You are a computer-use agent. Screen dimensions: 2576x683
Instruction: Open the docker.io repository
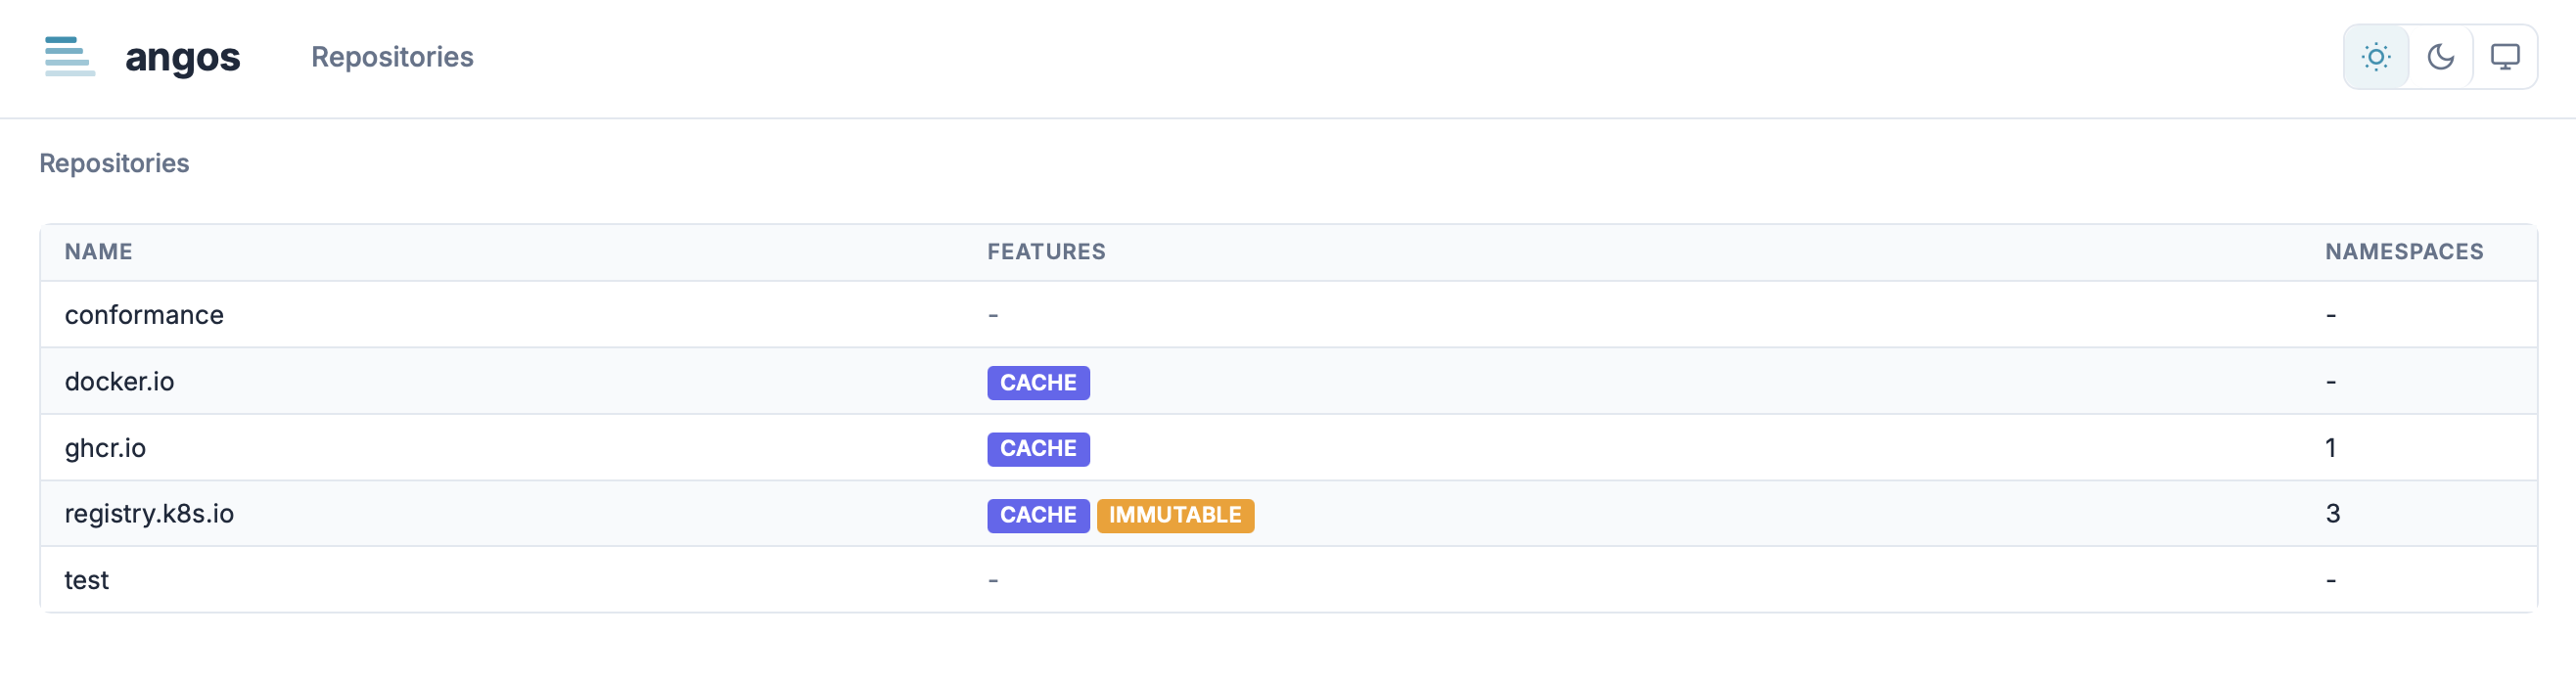(x=119, y=381)
